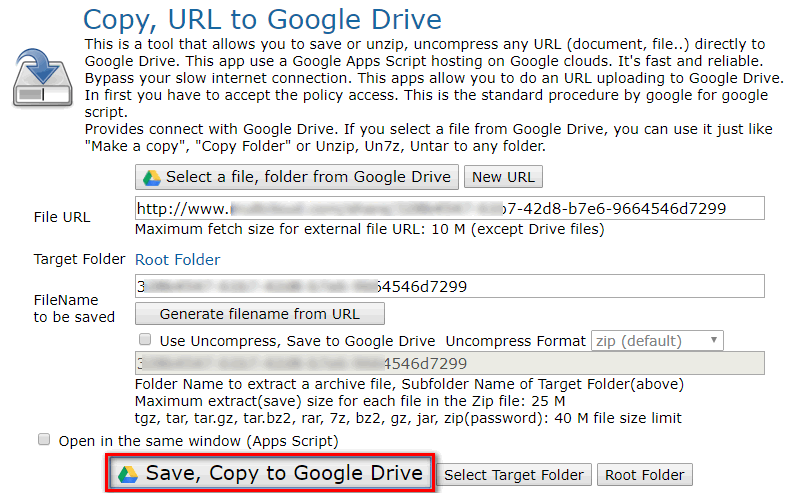Enable the Use Uncompress checkbox
Image resolution: width=799 pixels, height=493 pixels.
click(x=146, y=340)
